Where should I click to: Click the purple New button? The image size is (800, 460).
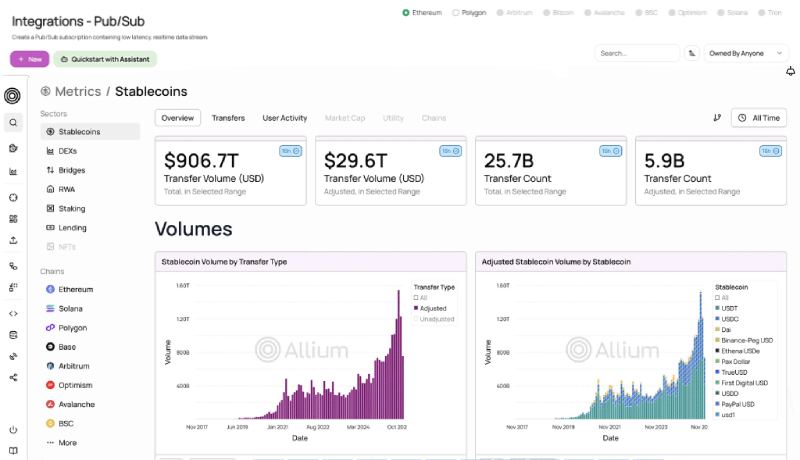click(x=29, y=59)
